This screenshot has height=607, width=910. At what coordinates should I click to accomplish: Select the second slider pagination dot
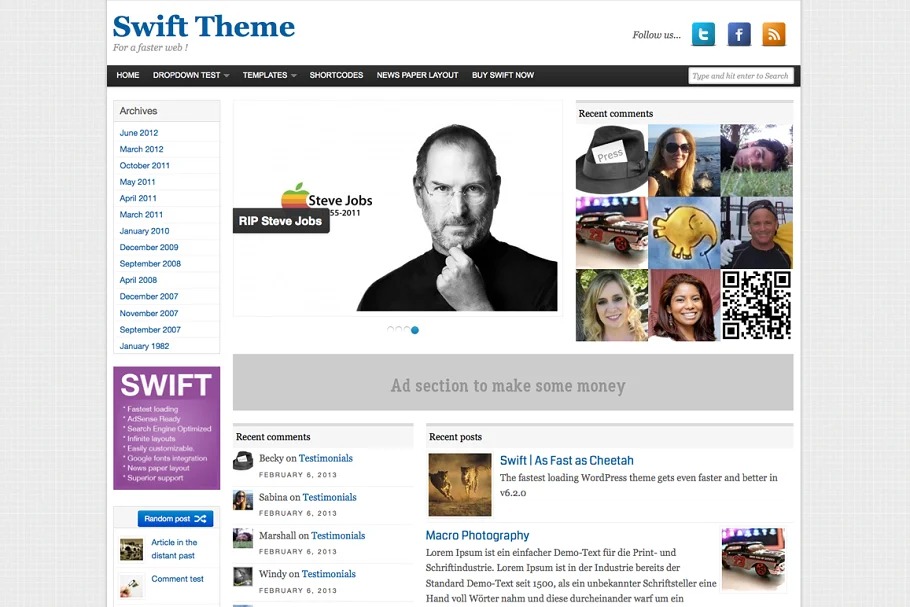point(399,330)
